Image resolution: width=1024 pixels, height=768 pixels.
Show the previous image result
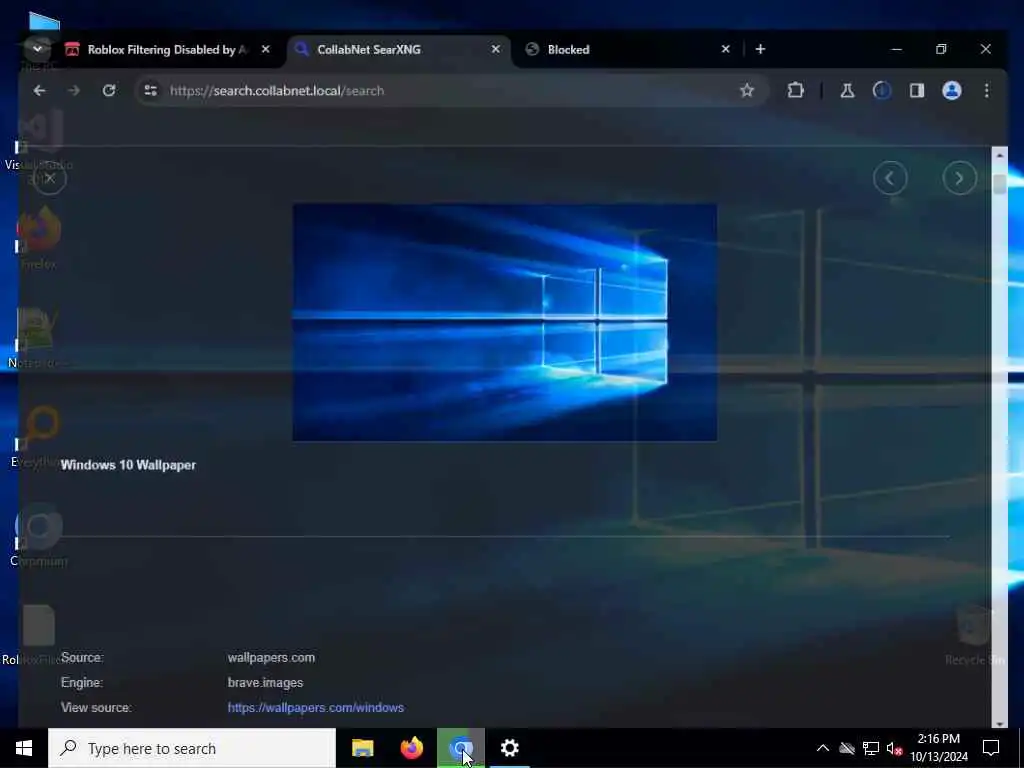pos(890,178)
